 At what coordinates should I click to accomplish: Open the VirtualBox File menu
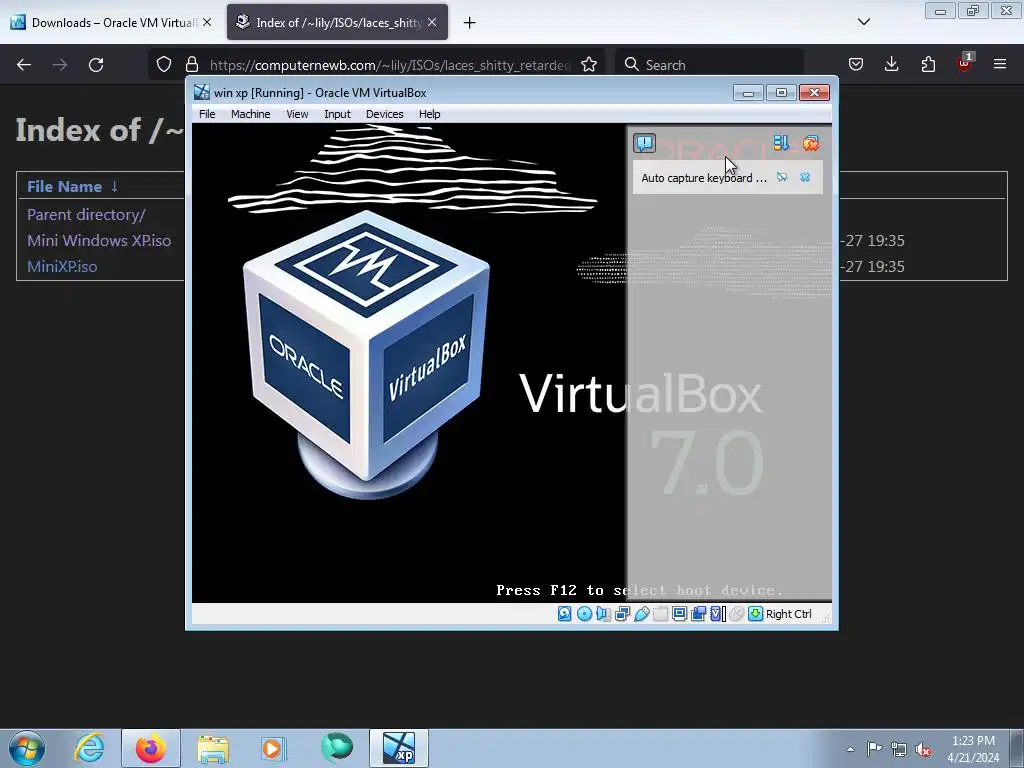207,114
